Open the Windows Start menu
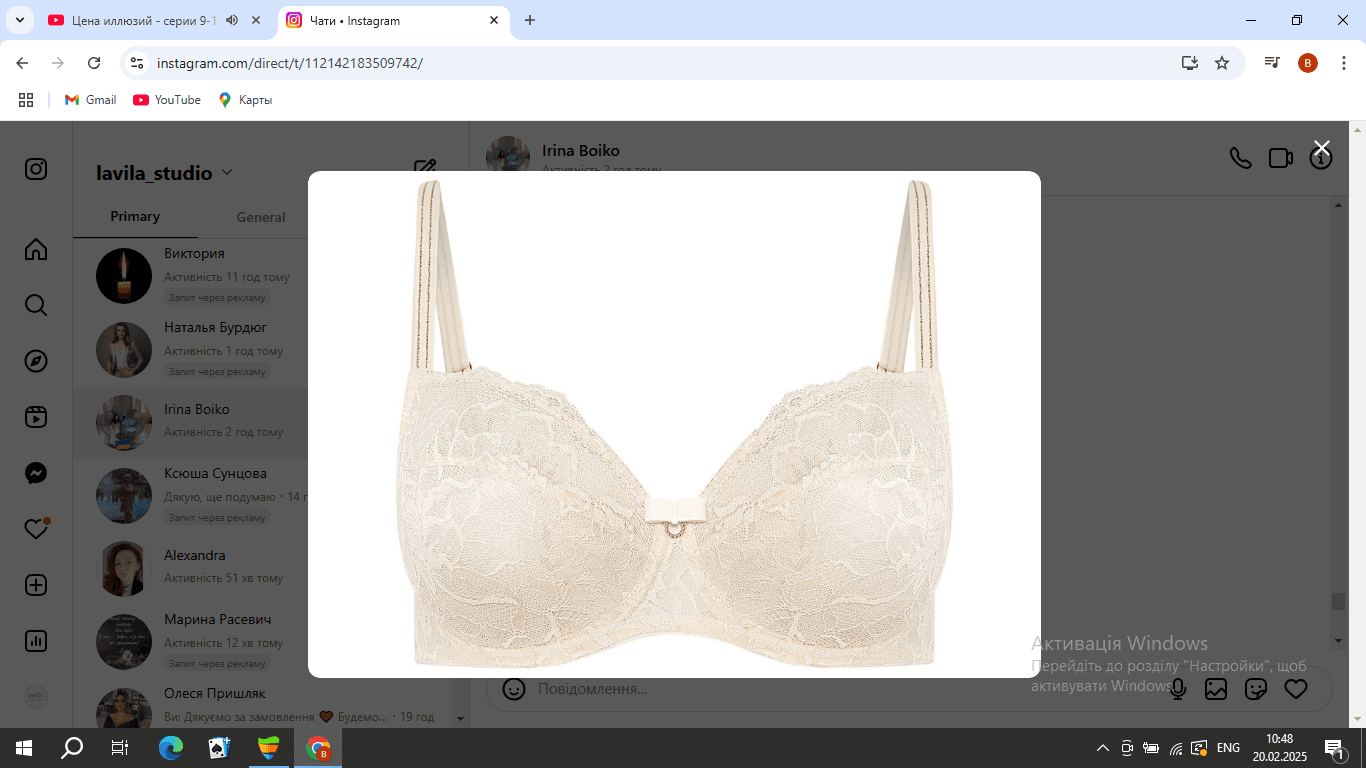1366x768 pixels. (24, 748)
